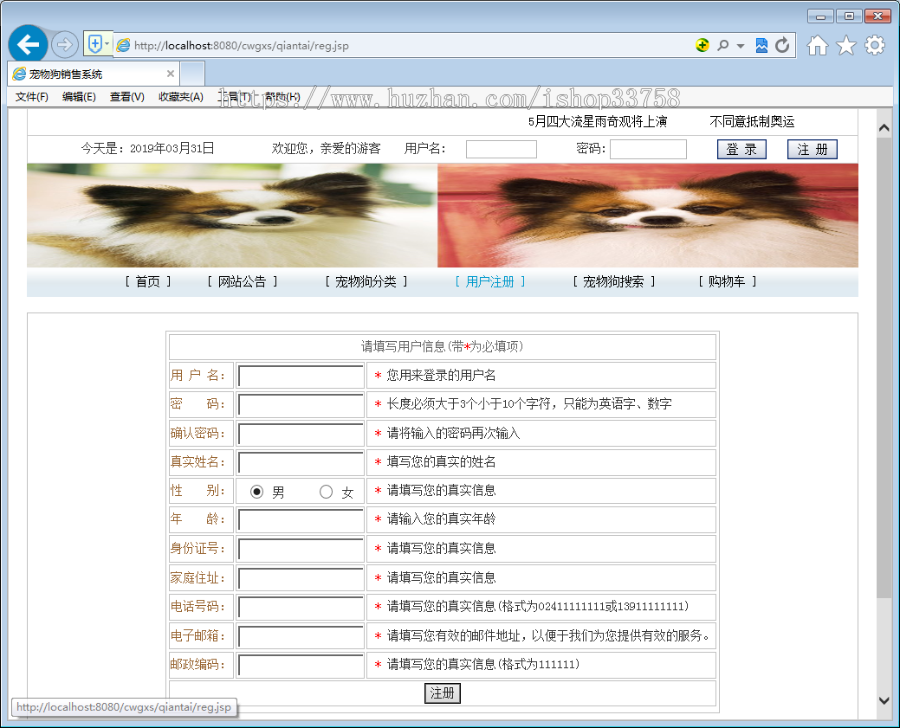Image resolution: width=900 pixels, height=728 pixels.
Task: Click the 登录 button in header
Action: click(x=742, y=149)
